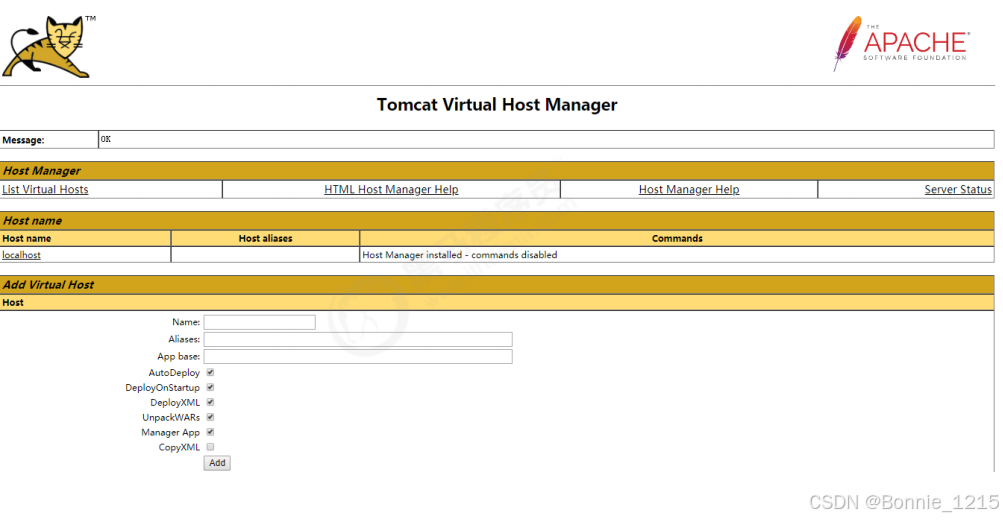Toggle the DeployOnStartup checkbox
Image resolution: width=1003 pixels, height=520 pixels.
tap(210, 388)
